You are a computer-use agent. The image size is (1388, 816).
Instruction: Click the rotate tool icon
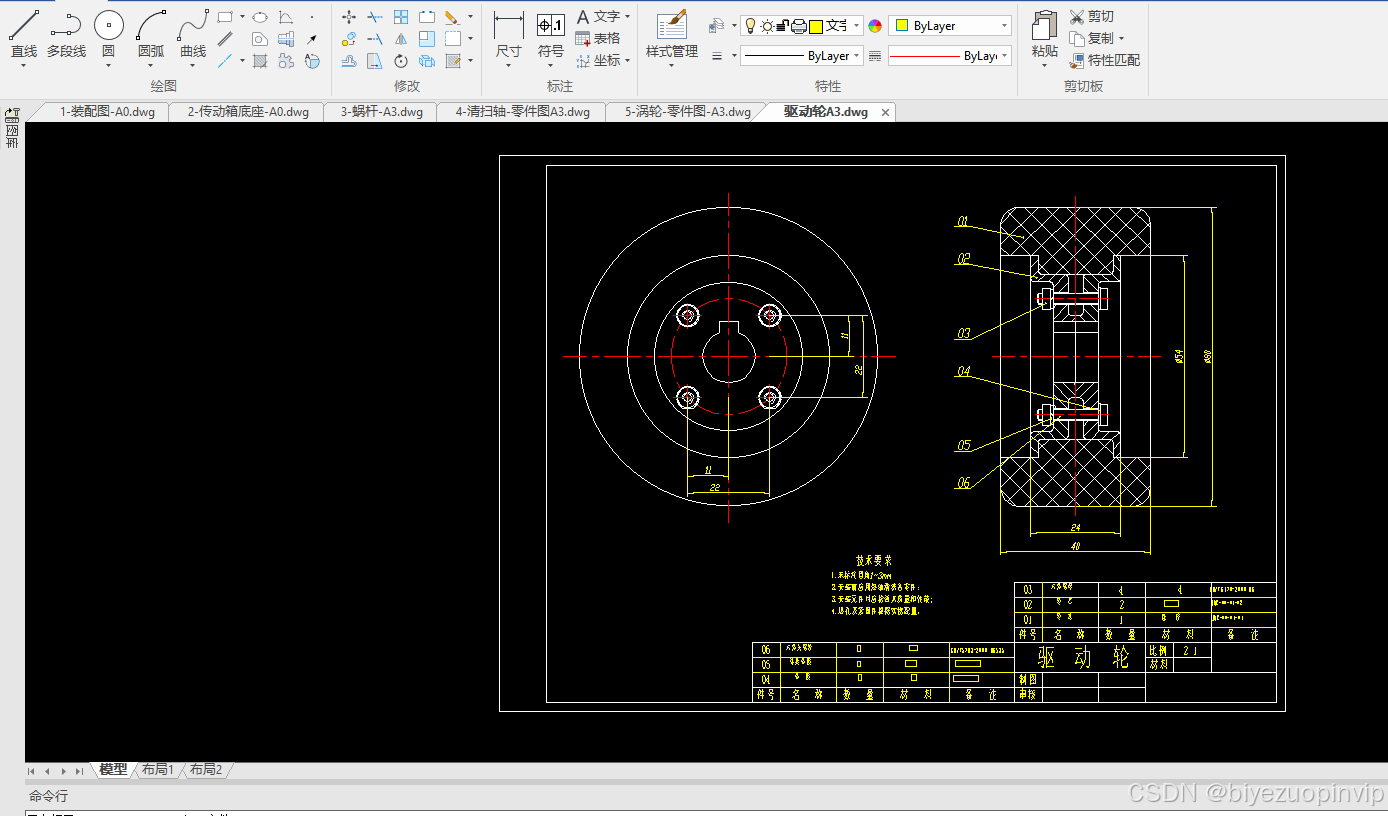click(x=401, y=61)
